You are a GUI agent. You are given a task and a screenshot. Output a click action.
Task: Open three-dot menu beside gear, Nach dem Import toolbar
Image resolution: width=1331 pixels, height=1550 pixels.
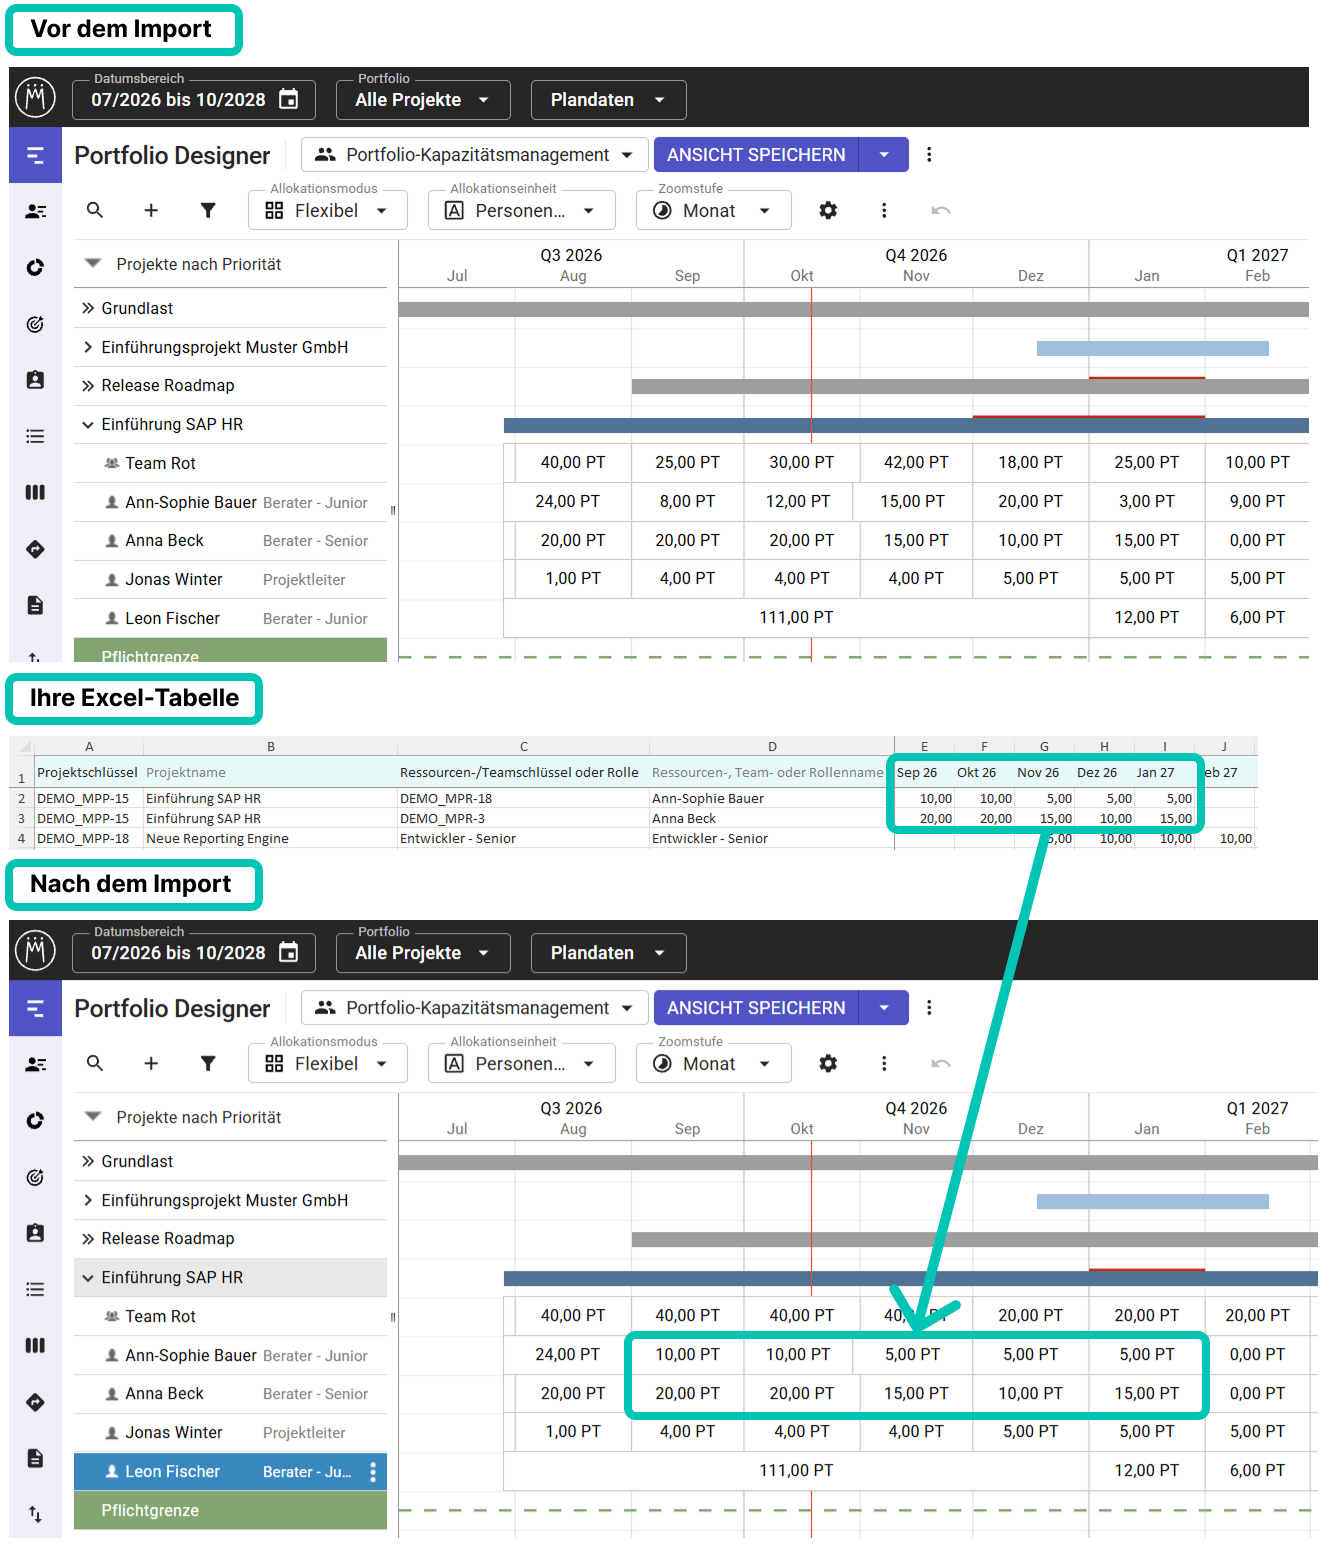coord(884,1063)
